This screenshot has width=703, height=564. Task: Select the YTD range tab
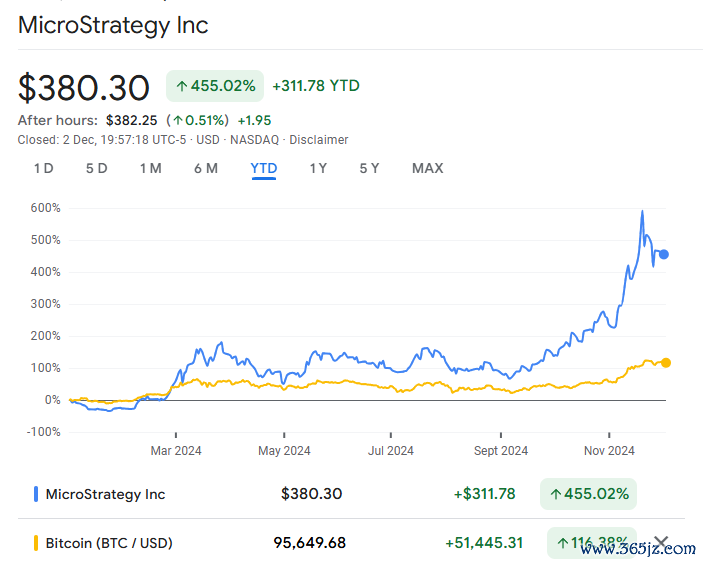click(x=264, y=169)
